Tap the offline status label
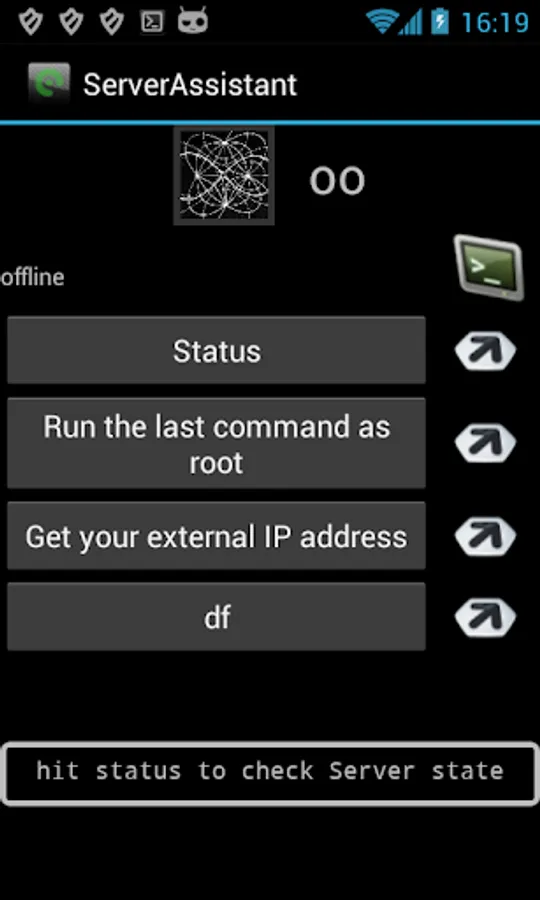Image resolution: width=540 pixels, height=900 pixels. [33, 277]
